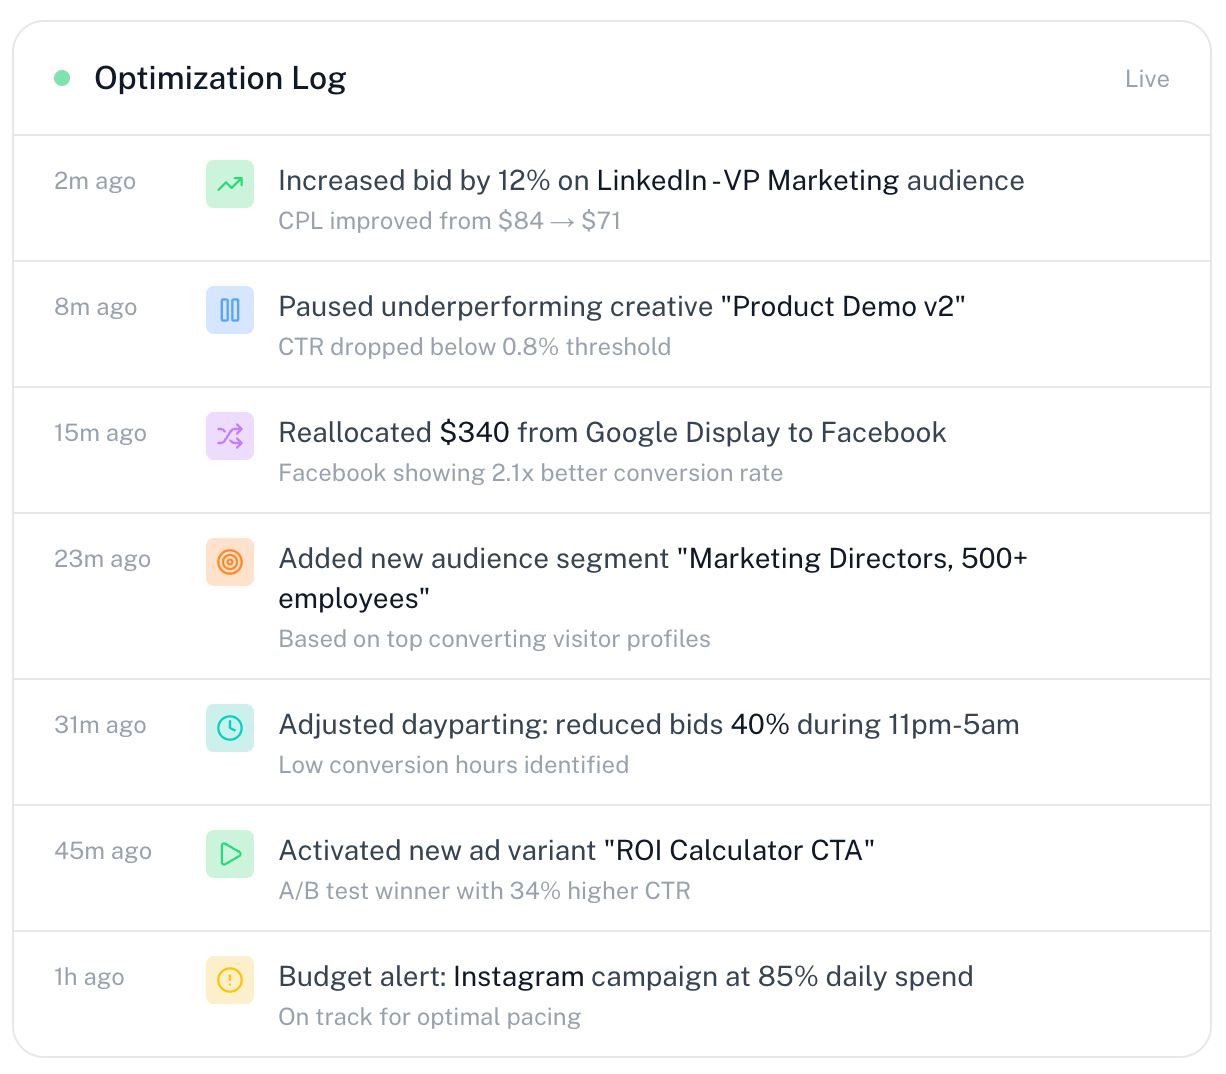Click the blue pause icon for paused creative
1226x1074 pixels.
(230, 310)
